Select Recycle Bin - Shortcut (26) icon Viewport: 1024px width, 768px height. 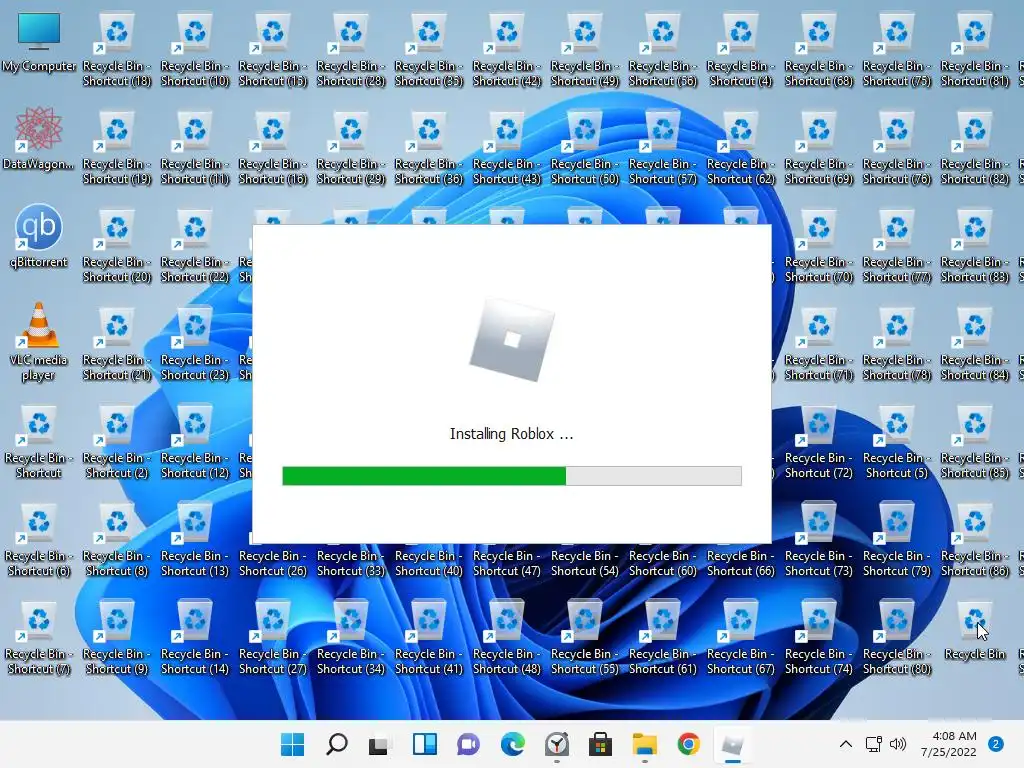pyautogui.click(x=273, y=562)
